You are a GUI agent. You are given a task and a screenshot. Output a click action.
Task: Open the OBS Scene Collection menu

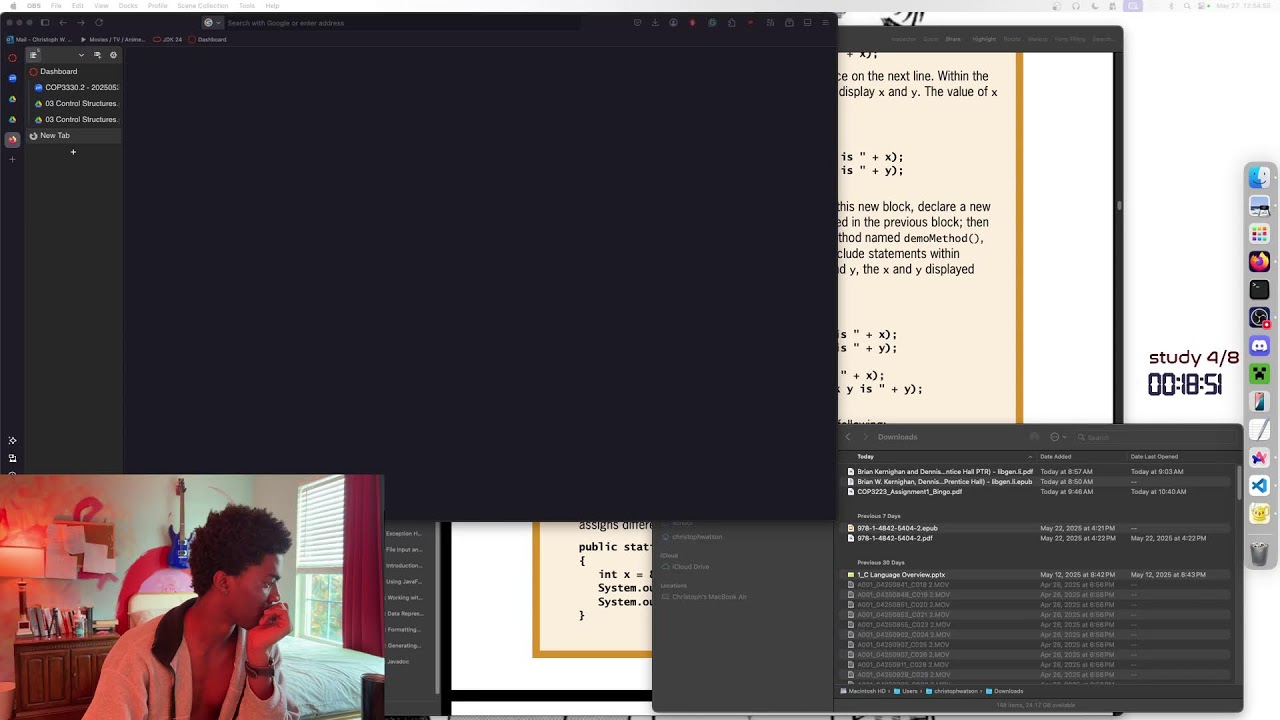[x=202, y=6]
